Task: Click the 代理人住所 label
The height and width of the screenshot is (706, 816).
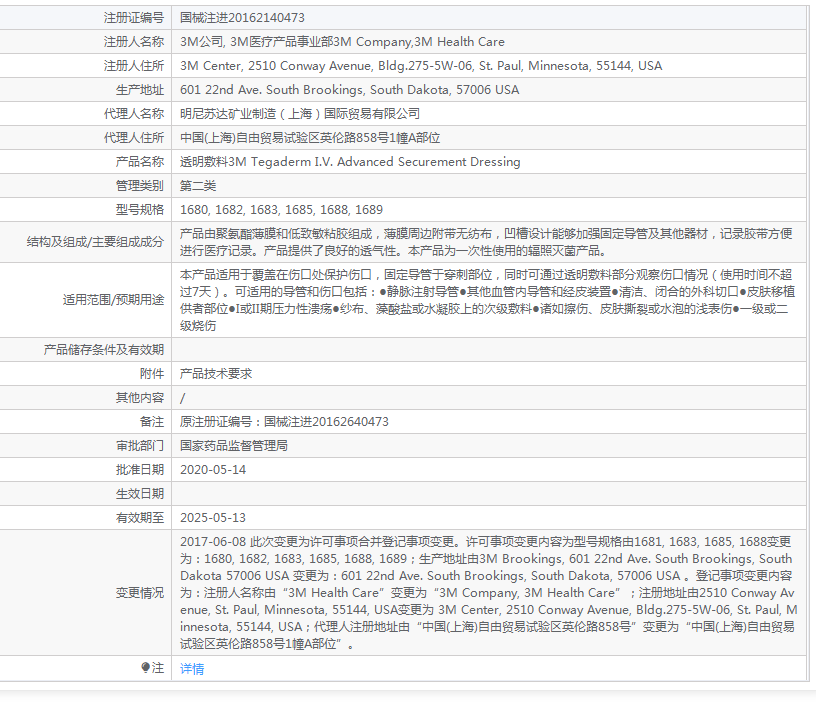Action: [134, 138]
